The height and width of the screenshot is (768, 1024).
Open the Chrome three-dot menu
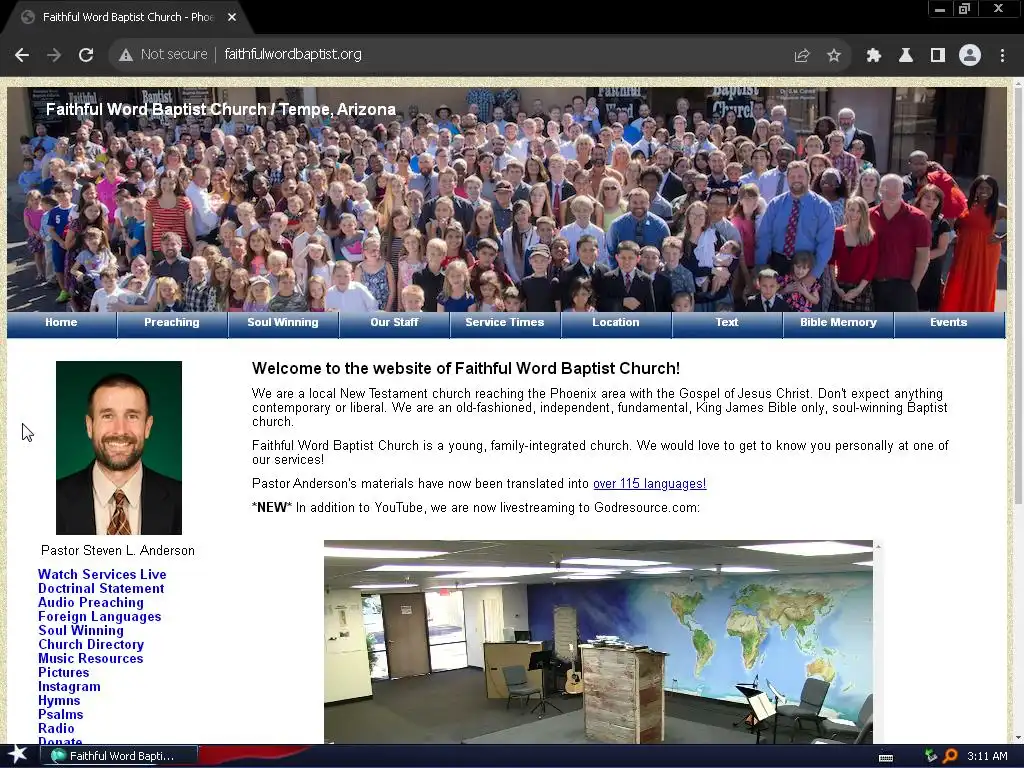pyautogui.click(x=1002, y=56)
